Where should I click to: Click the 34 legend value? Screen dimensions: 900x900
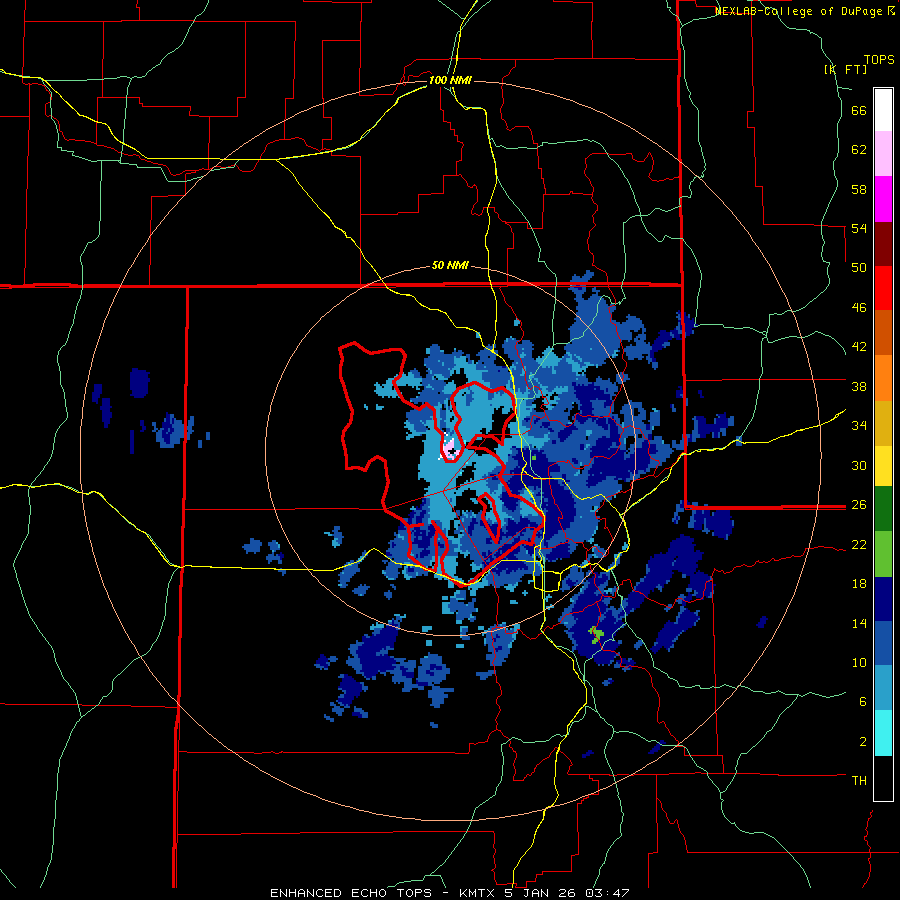[x=859, y=426]
